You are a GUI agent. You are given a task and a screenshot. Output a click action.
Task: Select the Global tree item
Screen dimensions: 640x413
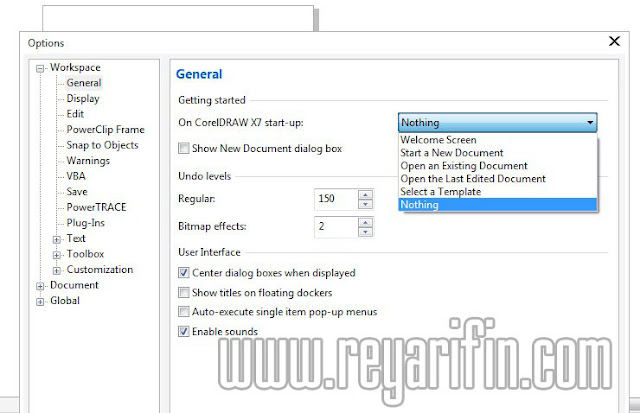click(64, 300)
